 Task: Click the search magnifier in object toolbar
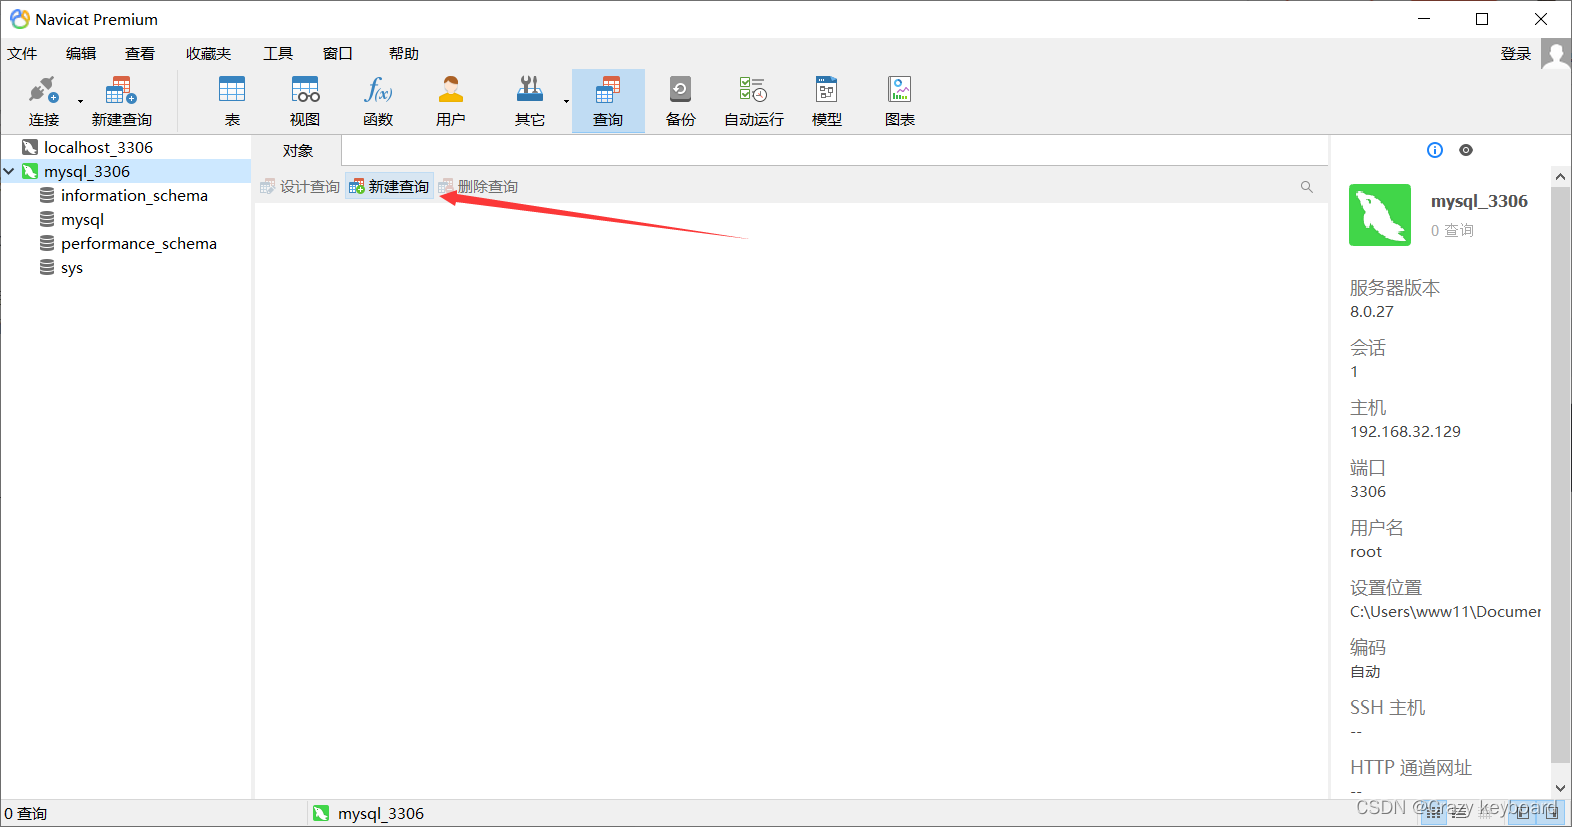1306,187
